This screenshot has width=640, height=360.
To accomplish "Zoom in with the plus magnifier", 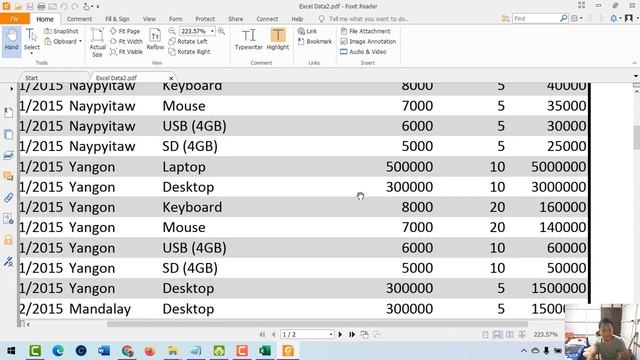I will pyautogui.click(x=221, y=31).
